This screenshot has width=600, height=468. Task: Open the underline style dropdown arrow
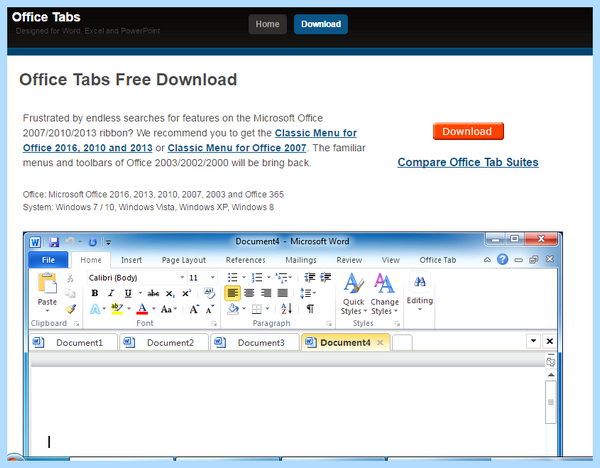(x=140, y=293)
